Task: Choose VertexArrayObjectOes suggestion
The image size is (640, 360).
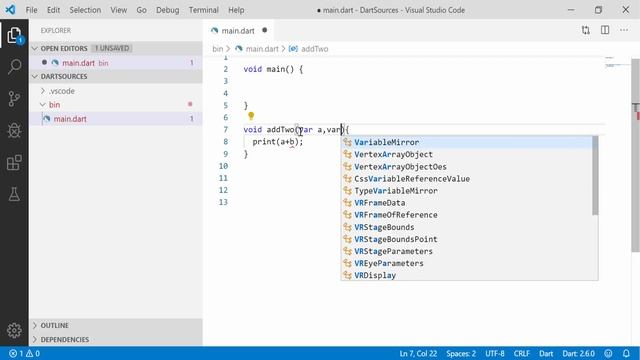Action: tap(467, 167)
